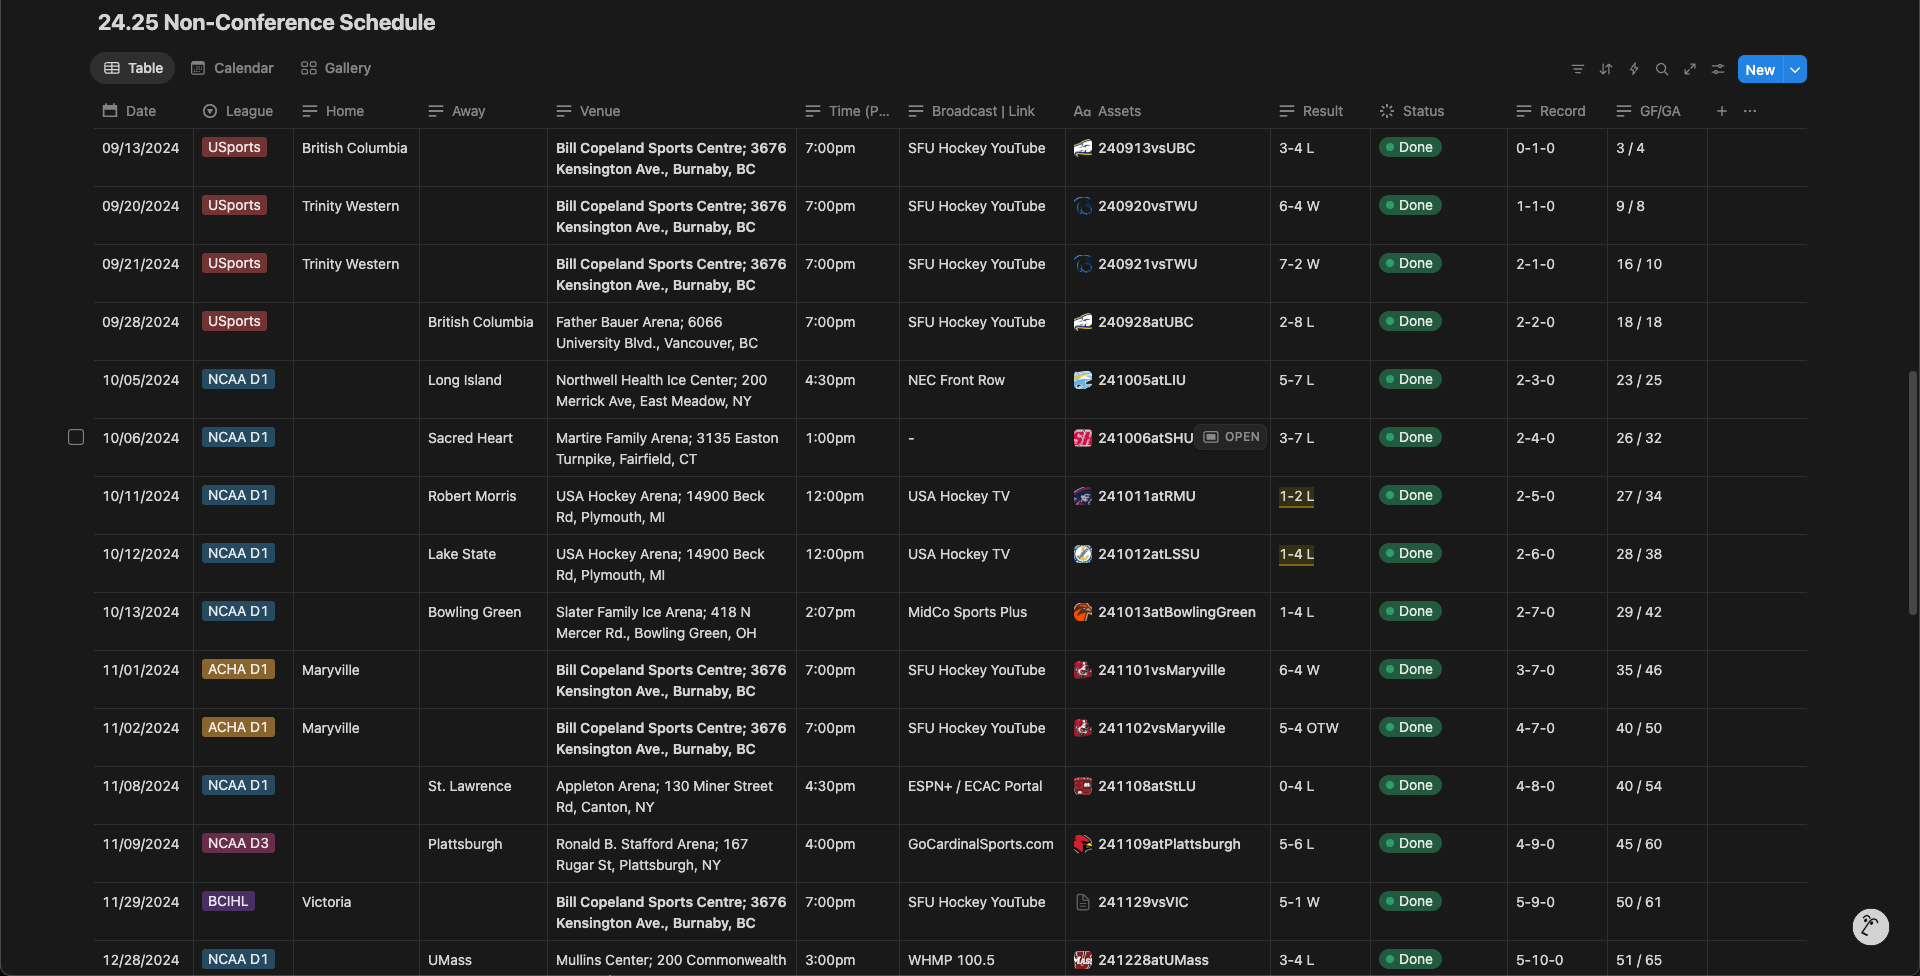Open the 241005atLIU page icon

(x=1082, y=380)
